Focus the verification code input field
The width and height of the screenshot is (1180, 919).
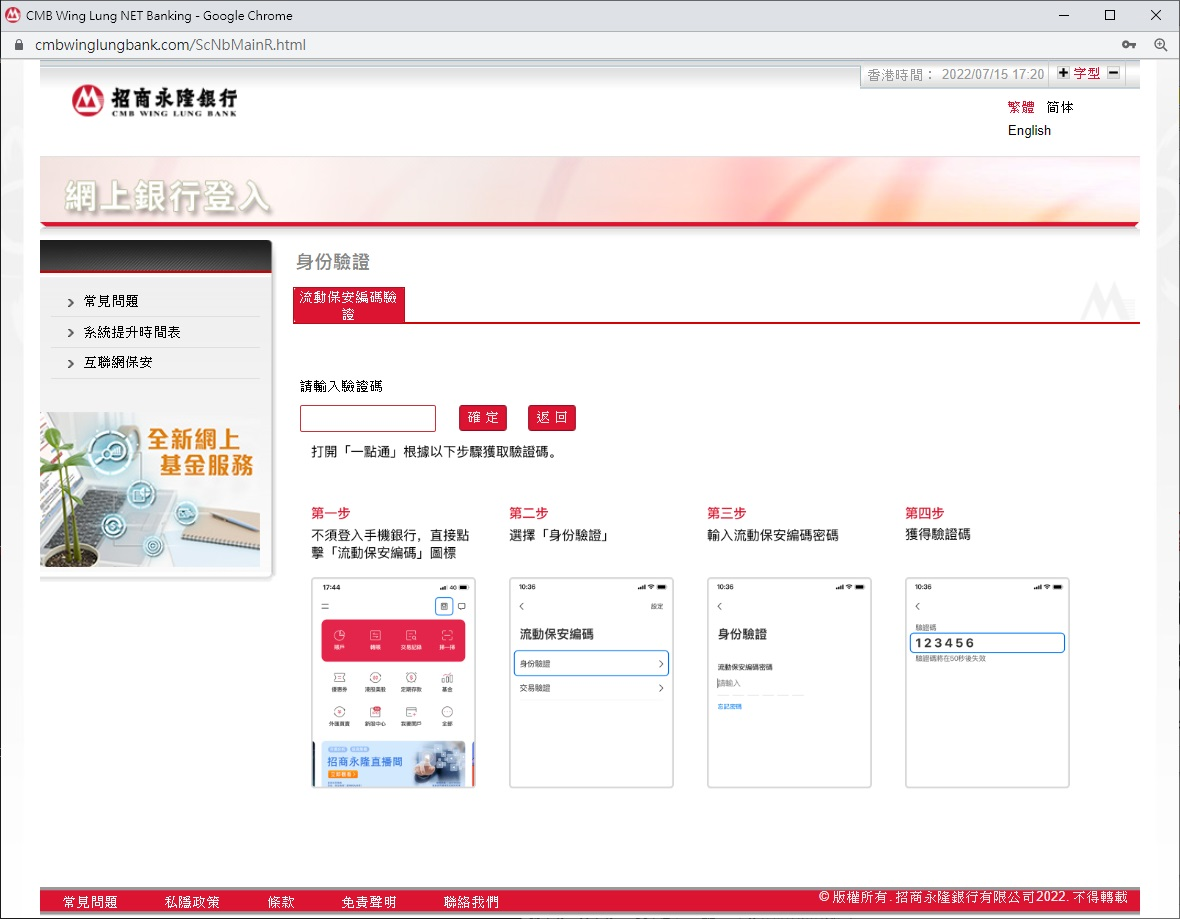pyautogui.click(x=368, y=418)
